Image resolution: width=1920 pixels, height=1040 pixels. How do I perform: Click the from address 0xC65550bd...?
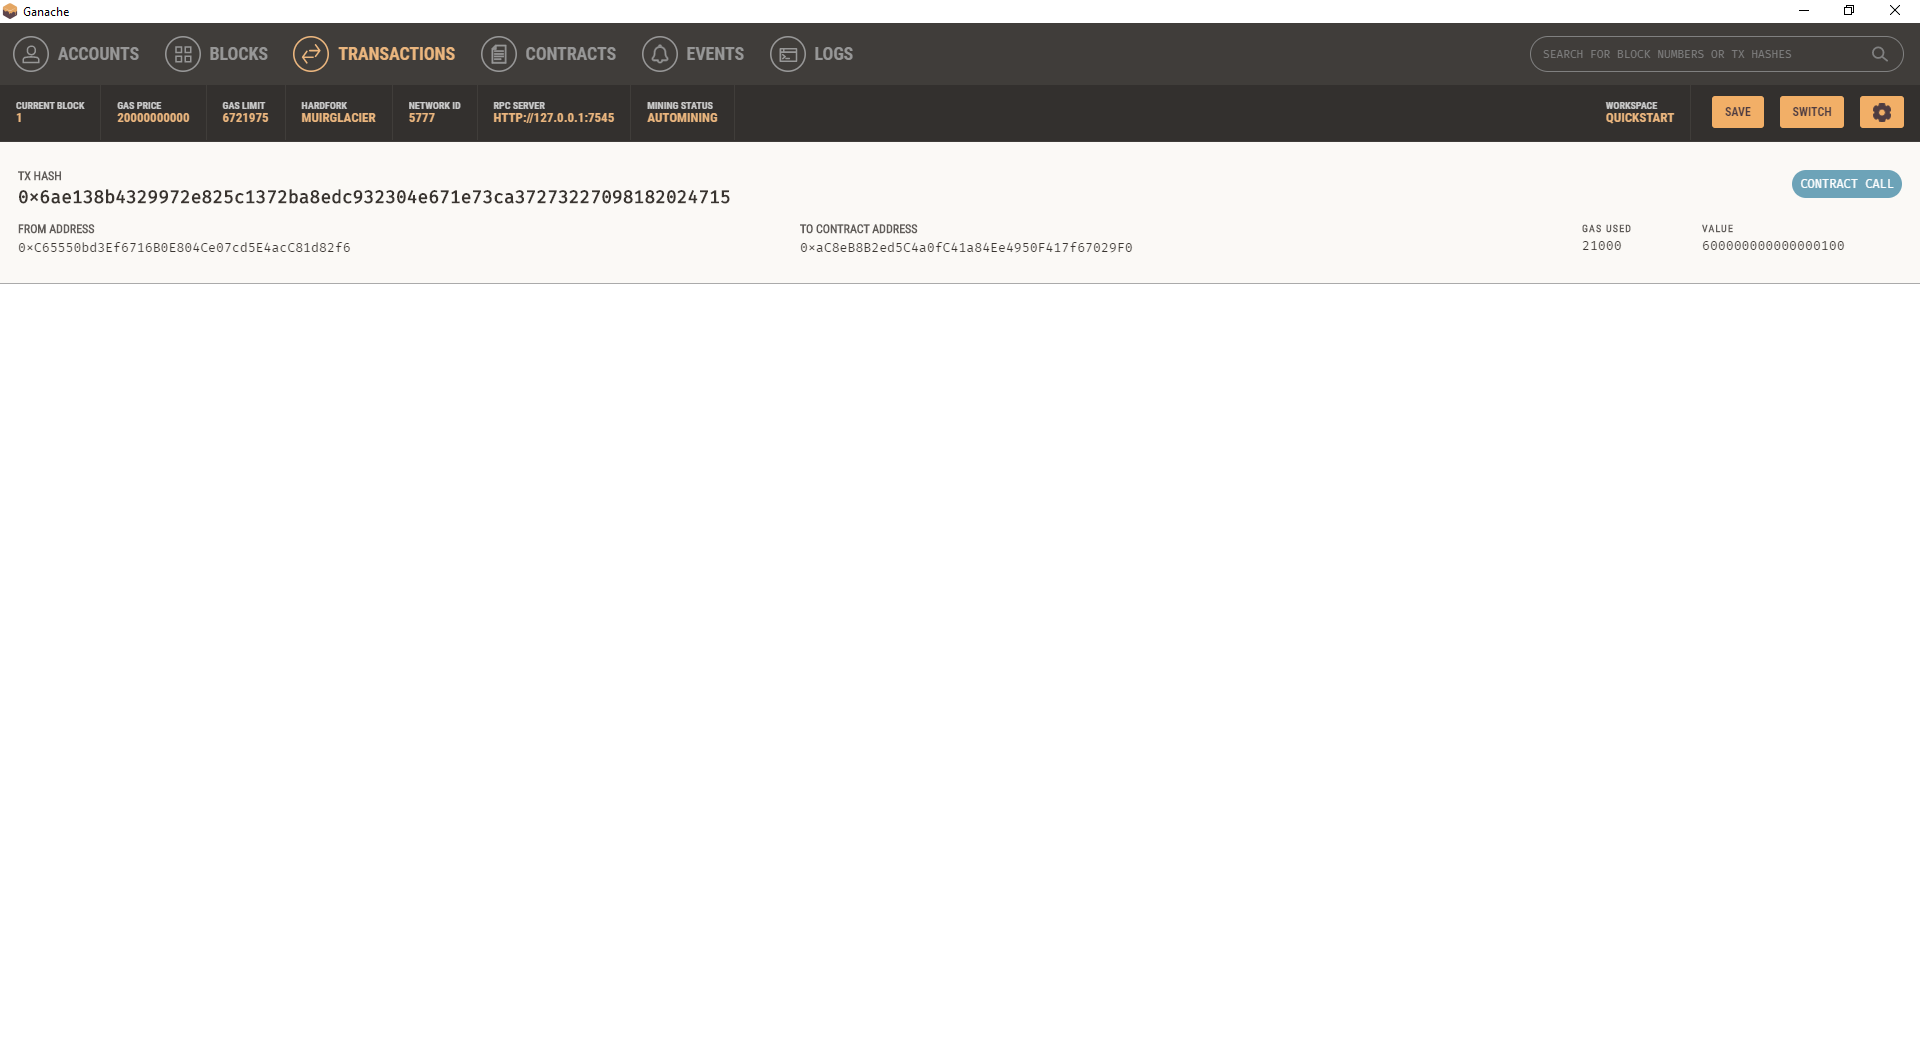pos(184,248)
